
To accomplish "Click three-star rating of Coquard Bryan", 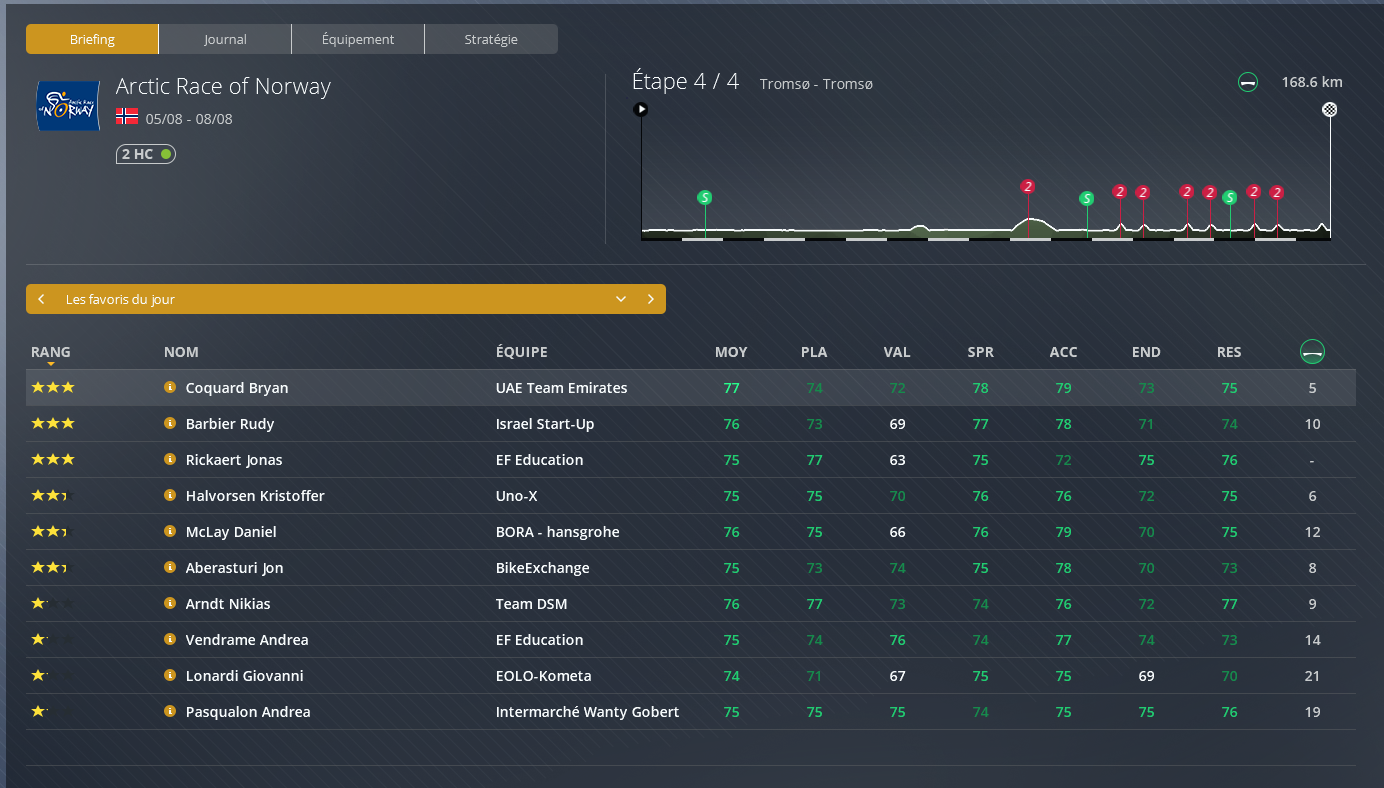I will pyautogui.click(x=53, y=388).
